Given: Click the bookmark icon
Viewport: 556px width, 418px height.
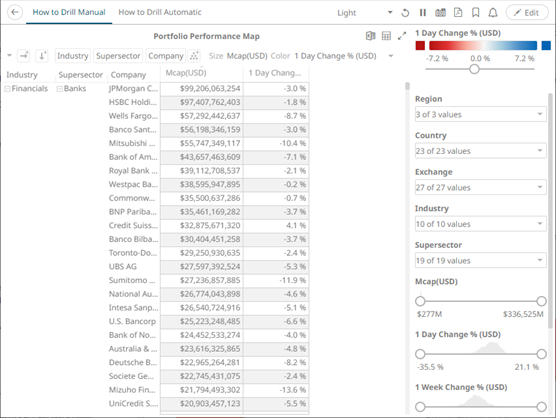Looking at the screenshot, I should (x=476, y=13).
